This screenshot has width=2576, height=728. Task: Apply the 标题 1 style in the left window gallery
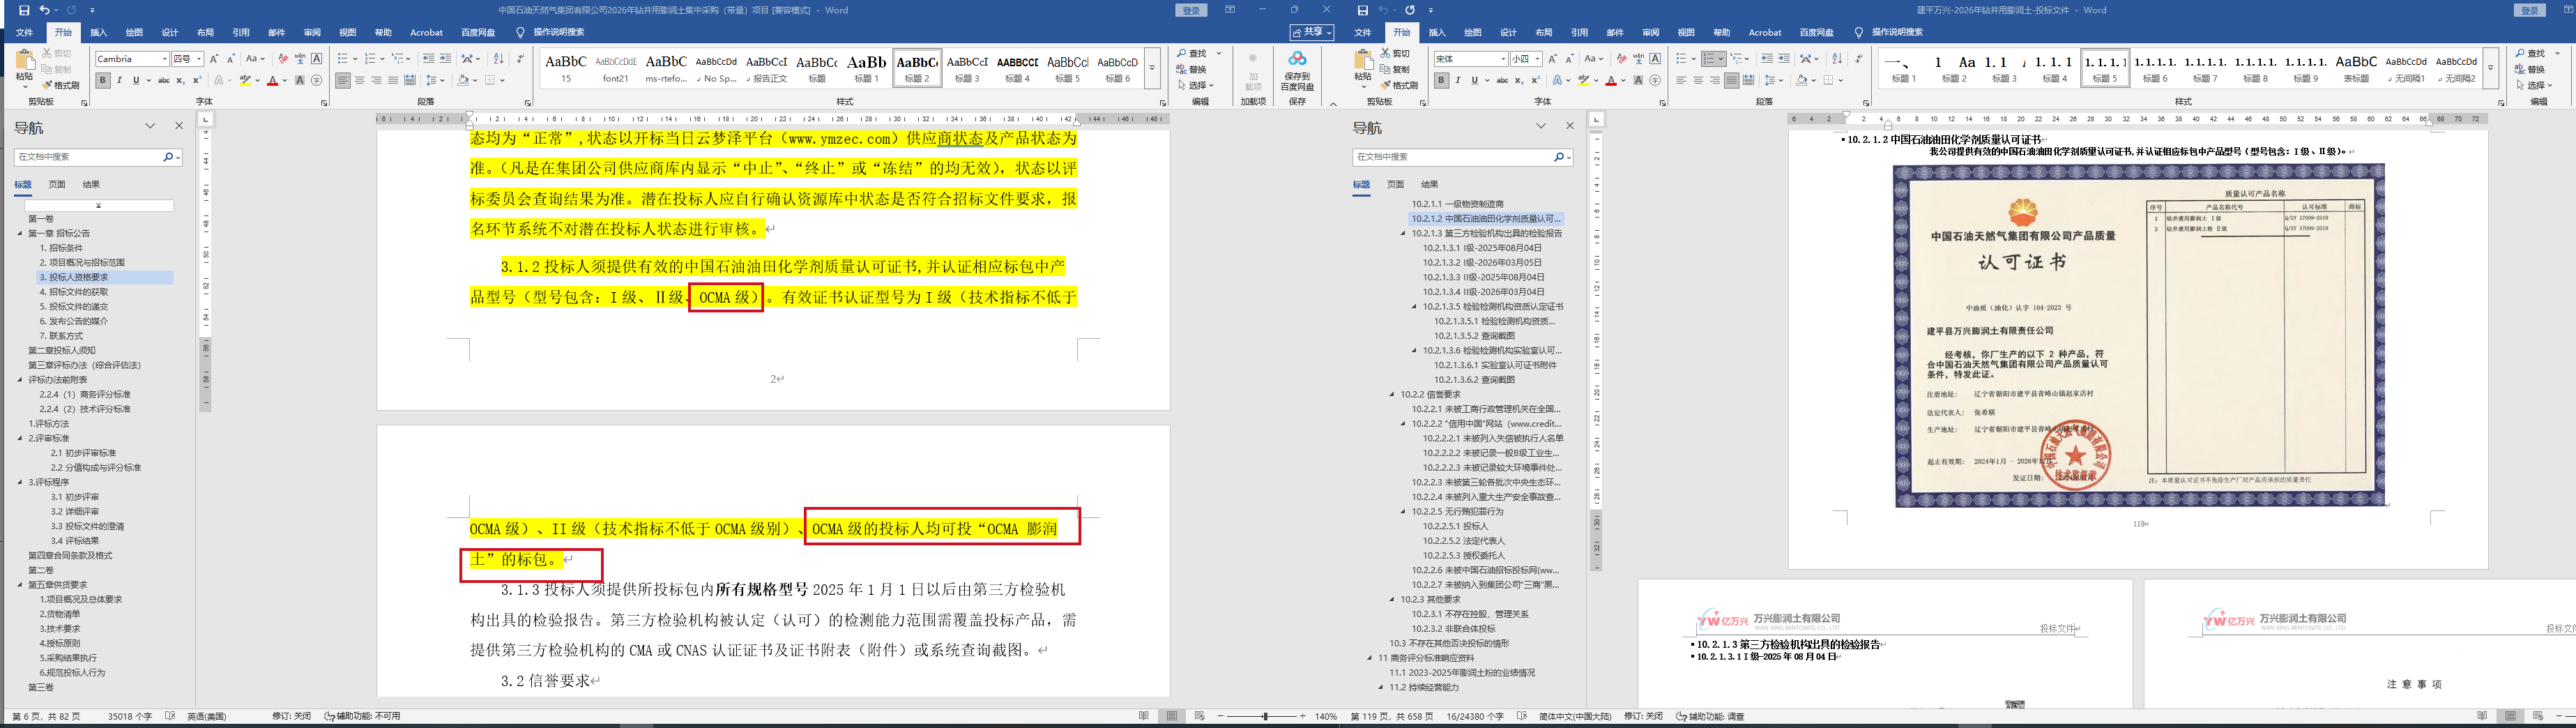point(866,68)
